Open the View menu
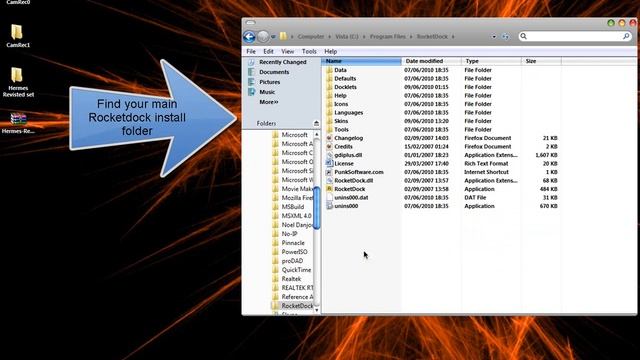The image size is (640, 360). pos(287,51)
